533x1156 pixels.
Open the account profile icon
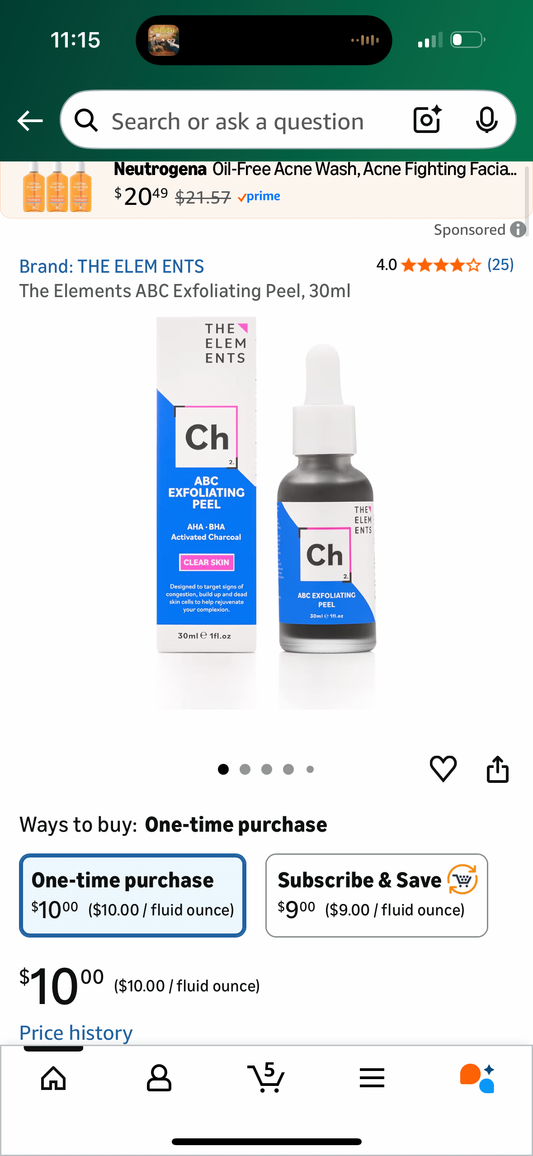(x=158, y=1079)
